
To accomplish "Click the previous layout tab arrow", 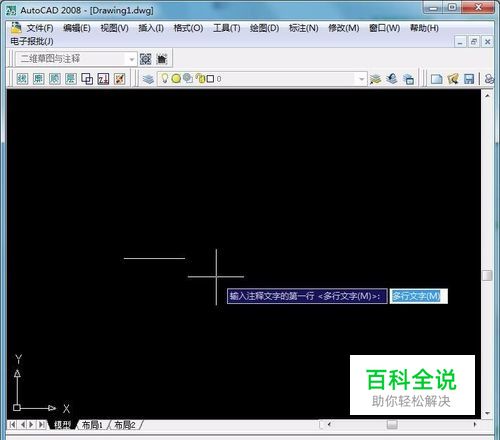I will coord(23,425).
